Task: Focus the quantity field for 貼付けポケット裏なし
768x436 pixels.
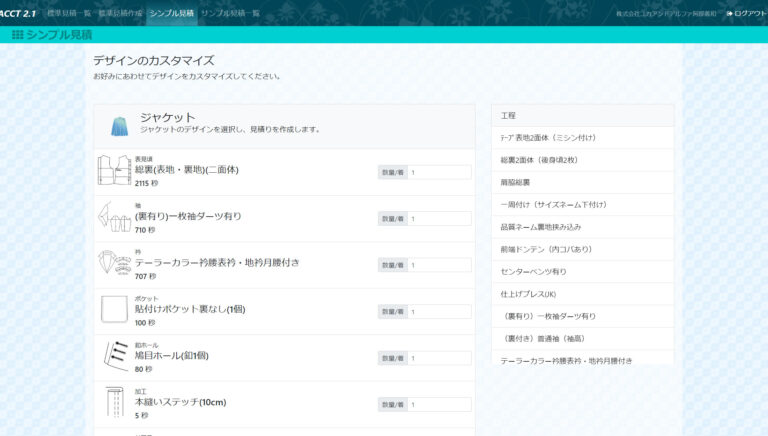Action: pos(439,312)
